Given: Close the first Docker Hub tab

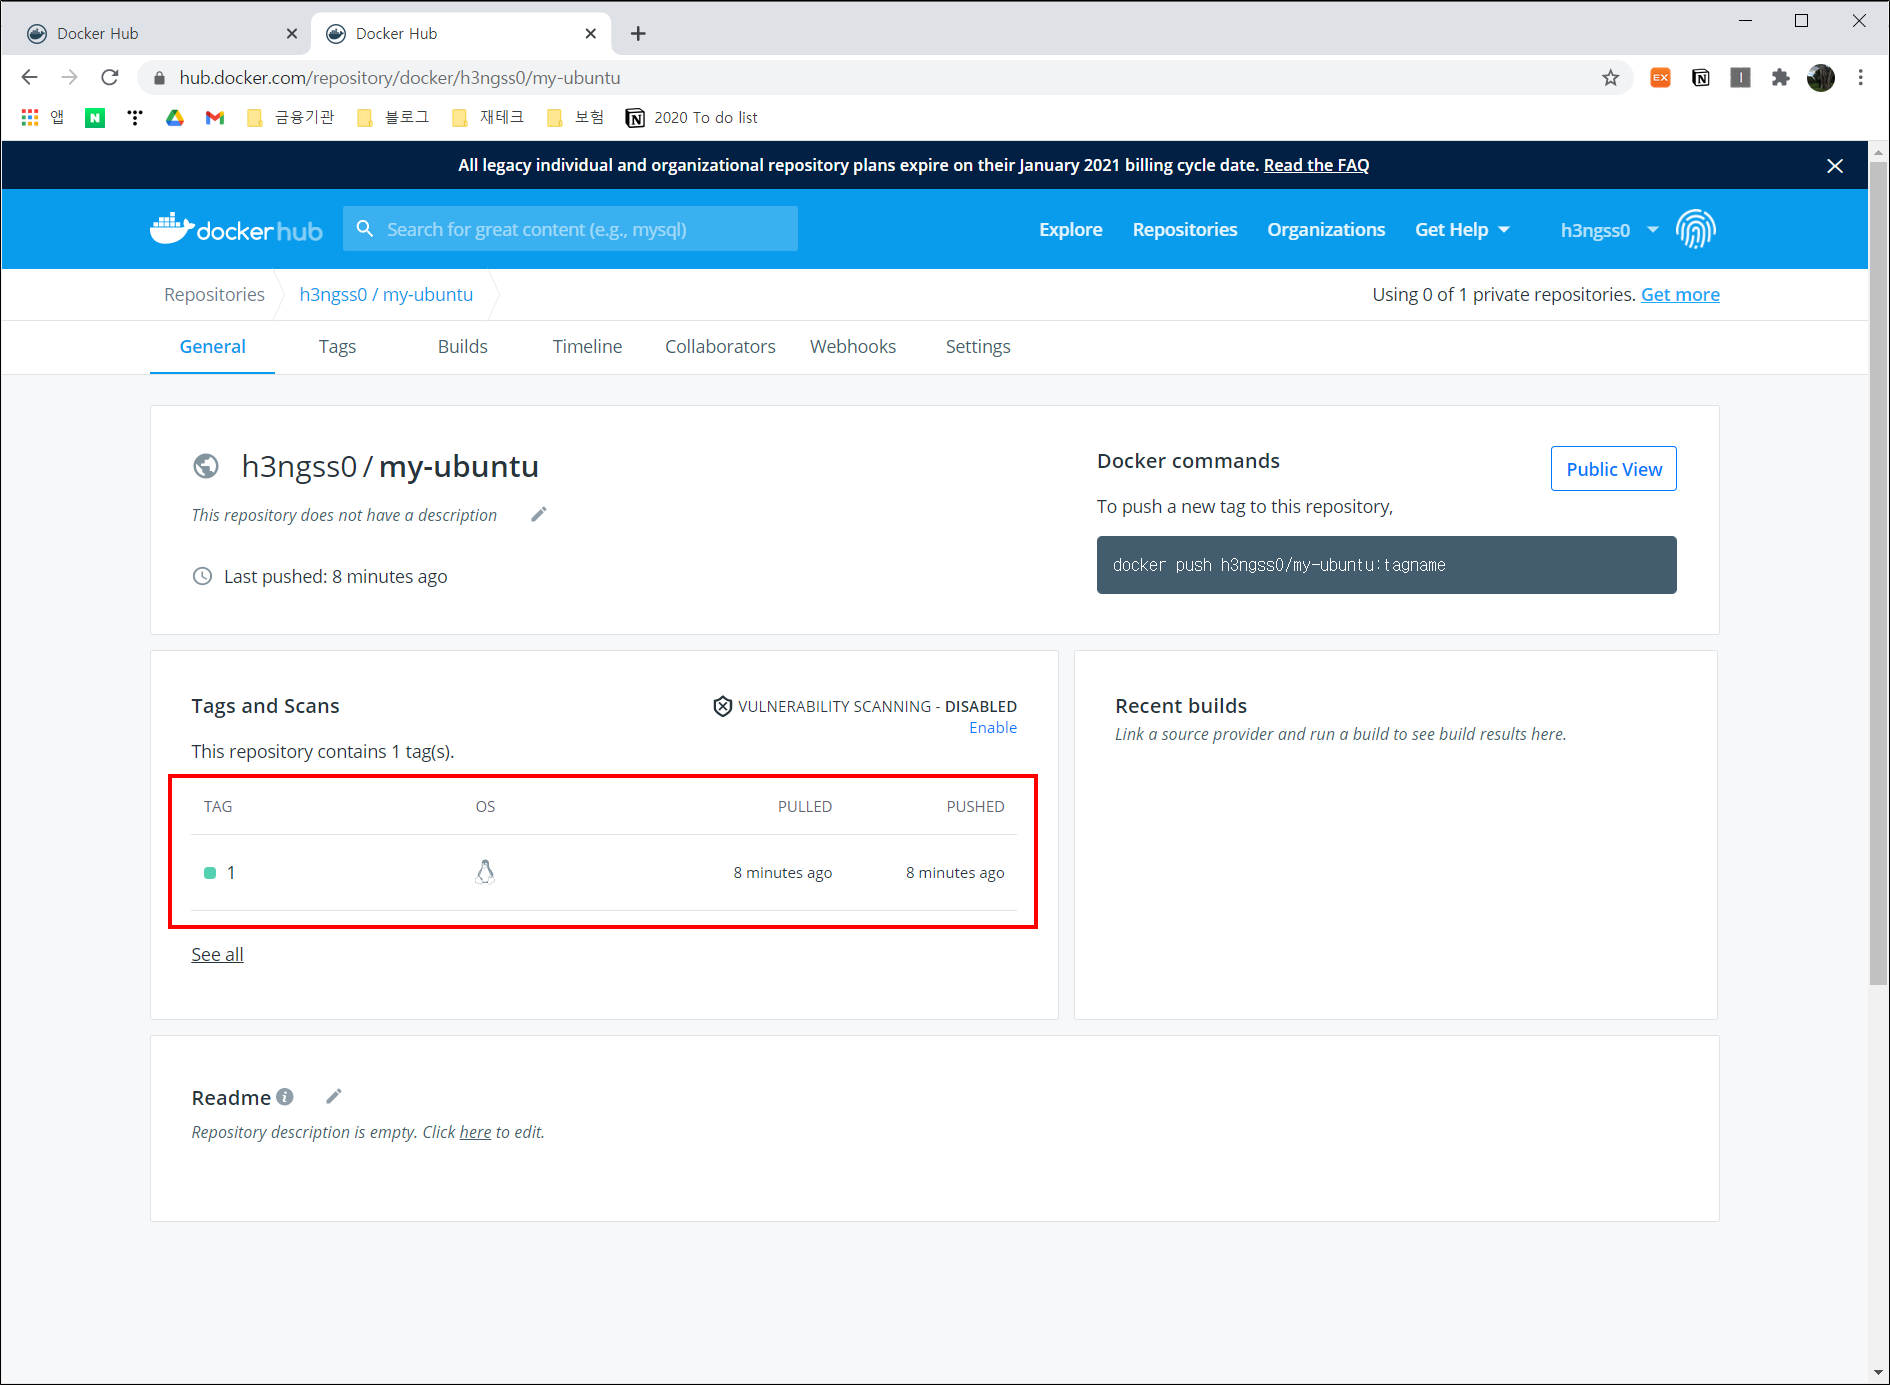Looking at the screenshot, I should 291,34.
